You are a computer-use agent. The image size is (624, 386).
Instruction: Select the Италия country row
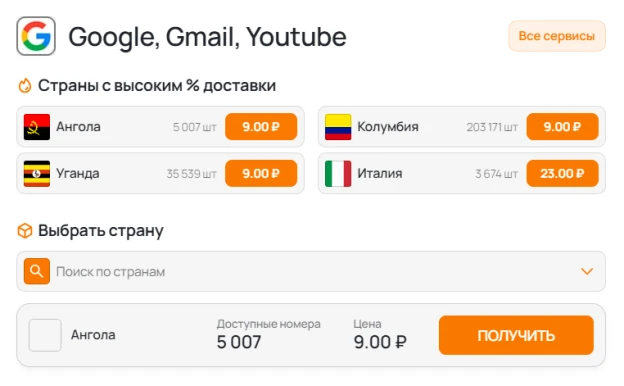pyautogui.click(x=462, y=174)
